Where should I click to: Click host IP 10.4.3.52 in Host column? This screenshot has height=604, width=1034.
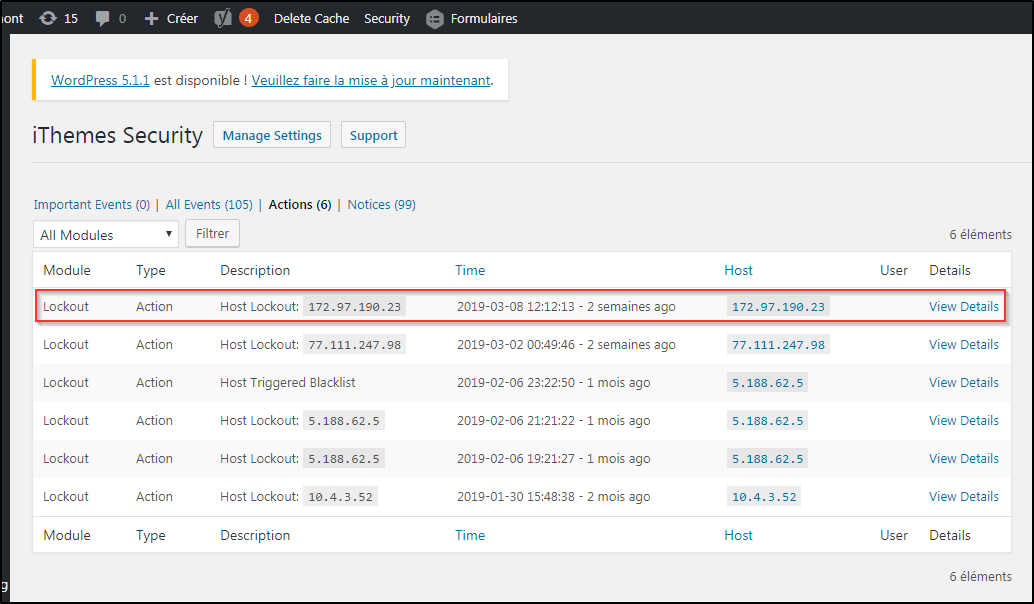[764, 497]
